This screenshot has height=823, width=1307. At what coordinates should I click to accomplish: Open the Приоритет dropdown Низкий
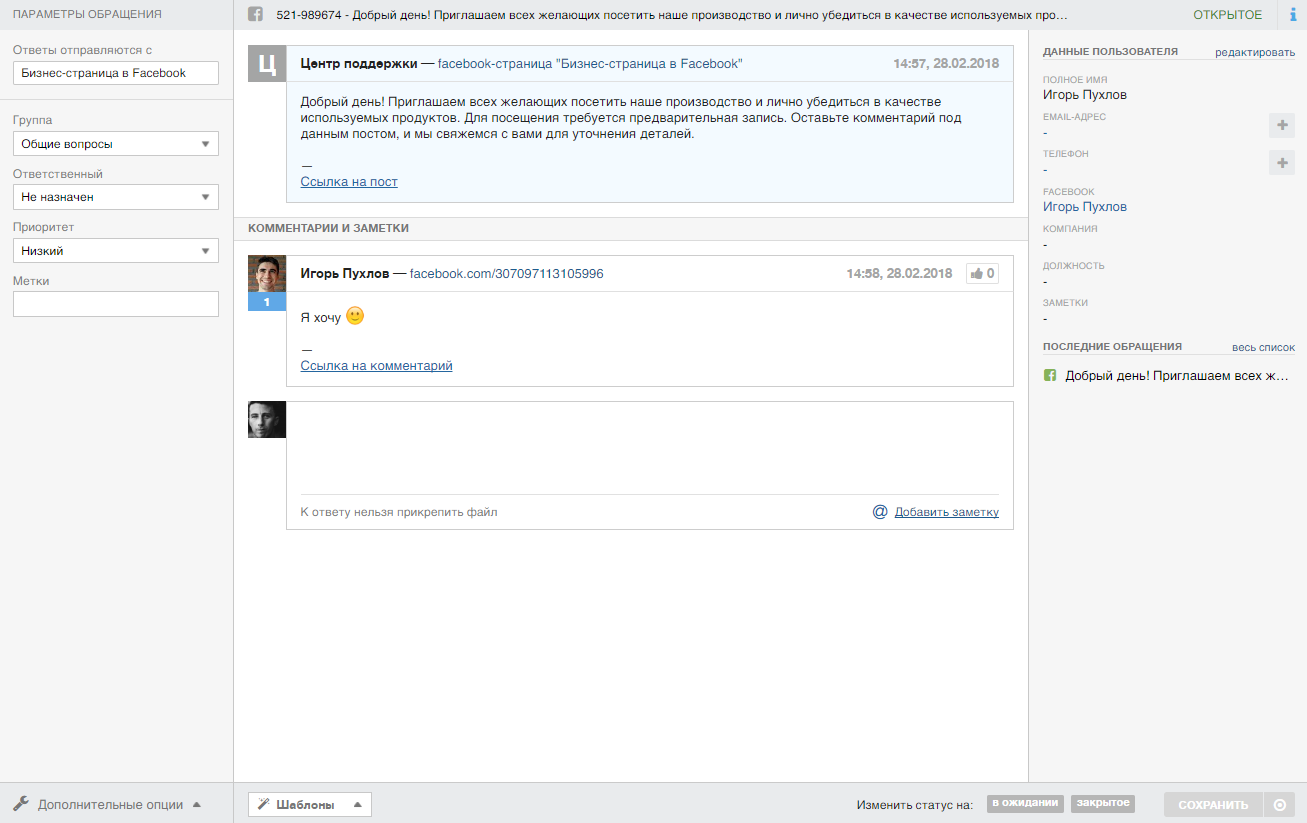click(116, 251)
